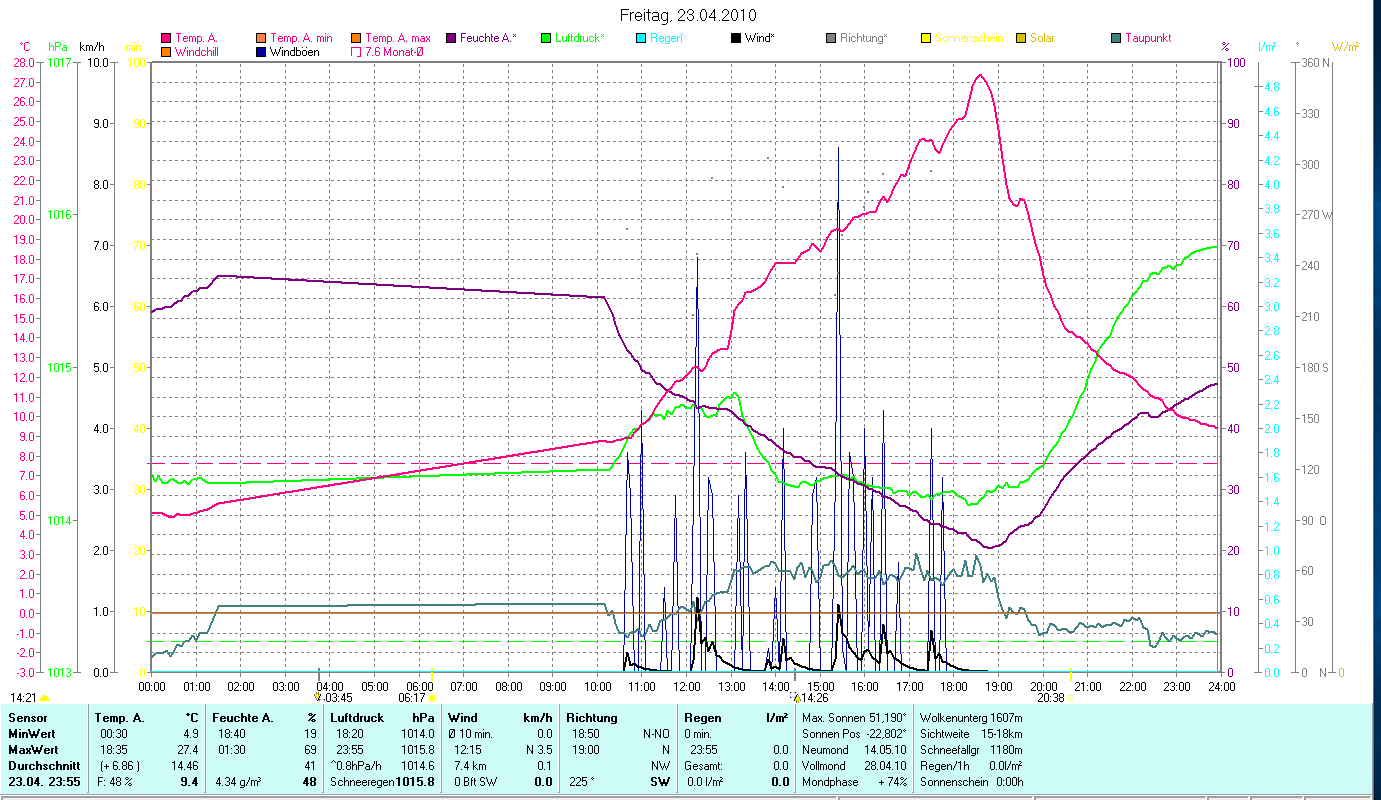Screen dimensions: 1381x800
Task: Click the Temp. A. min legend swatch
Action: 261,38
